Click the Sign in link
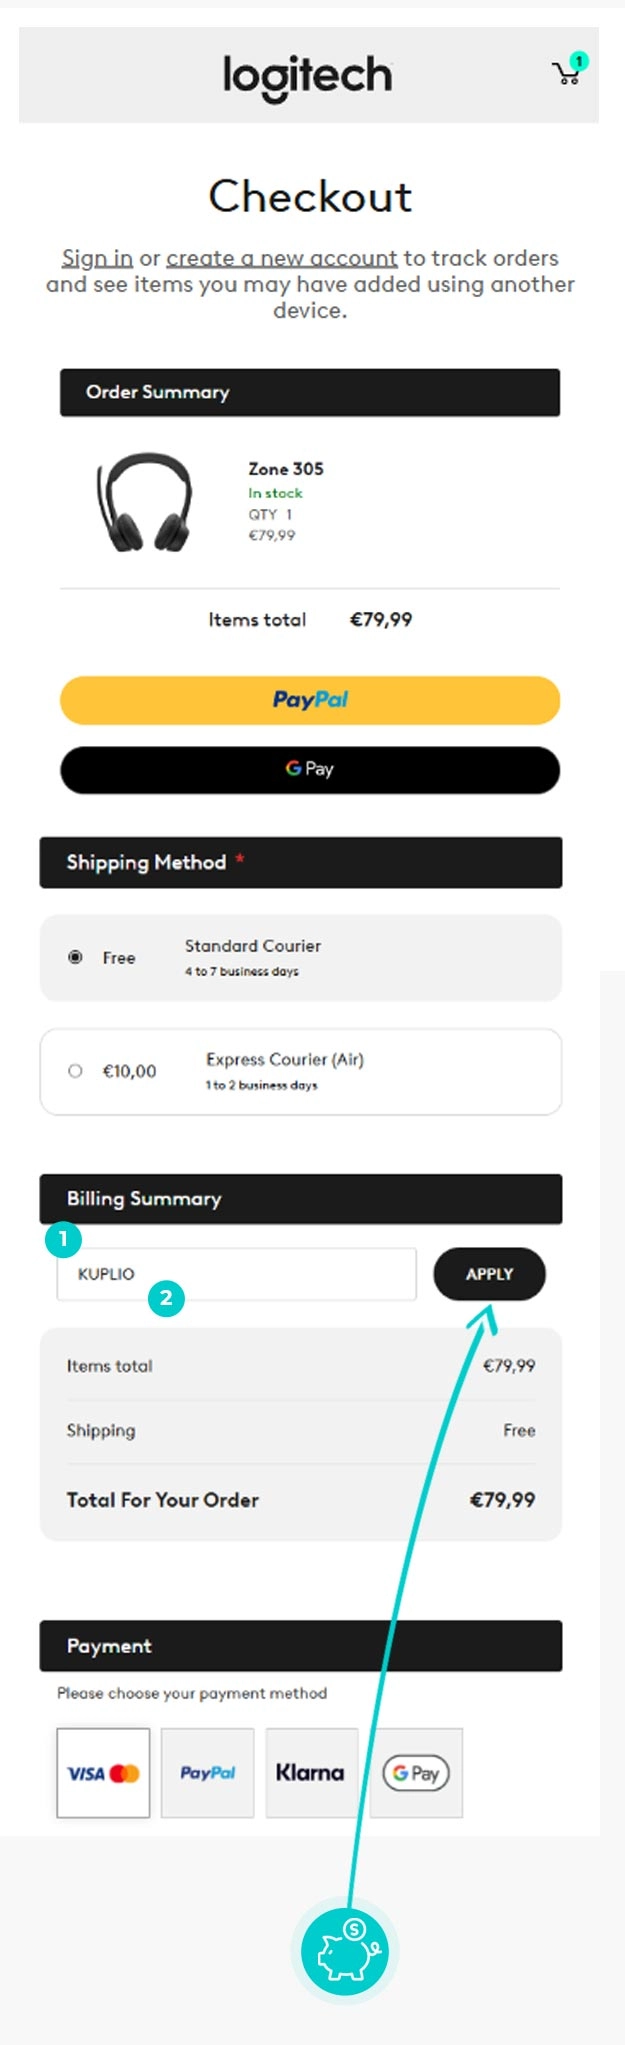 coord(97,258)
